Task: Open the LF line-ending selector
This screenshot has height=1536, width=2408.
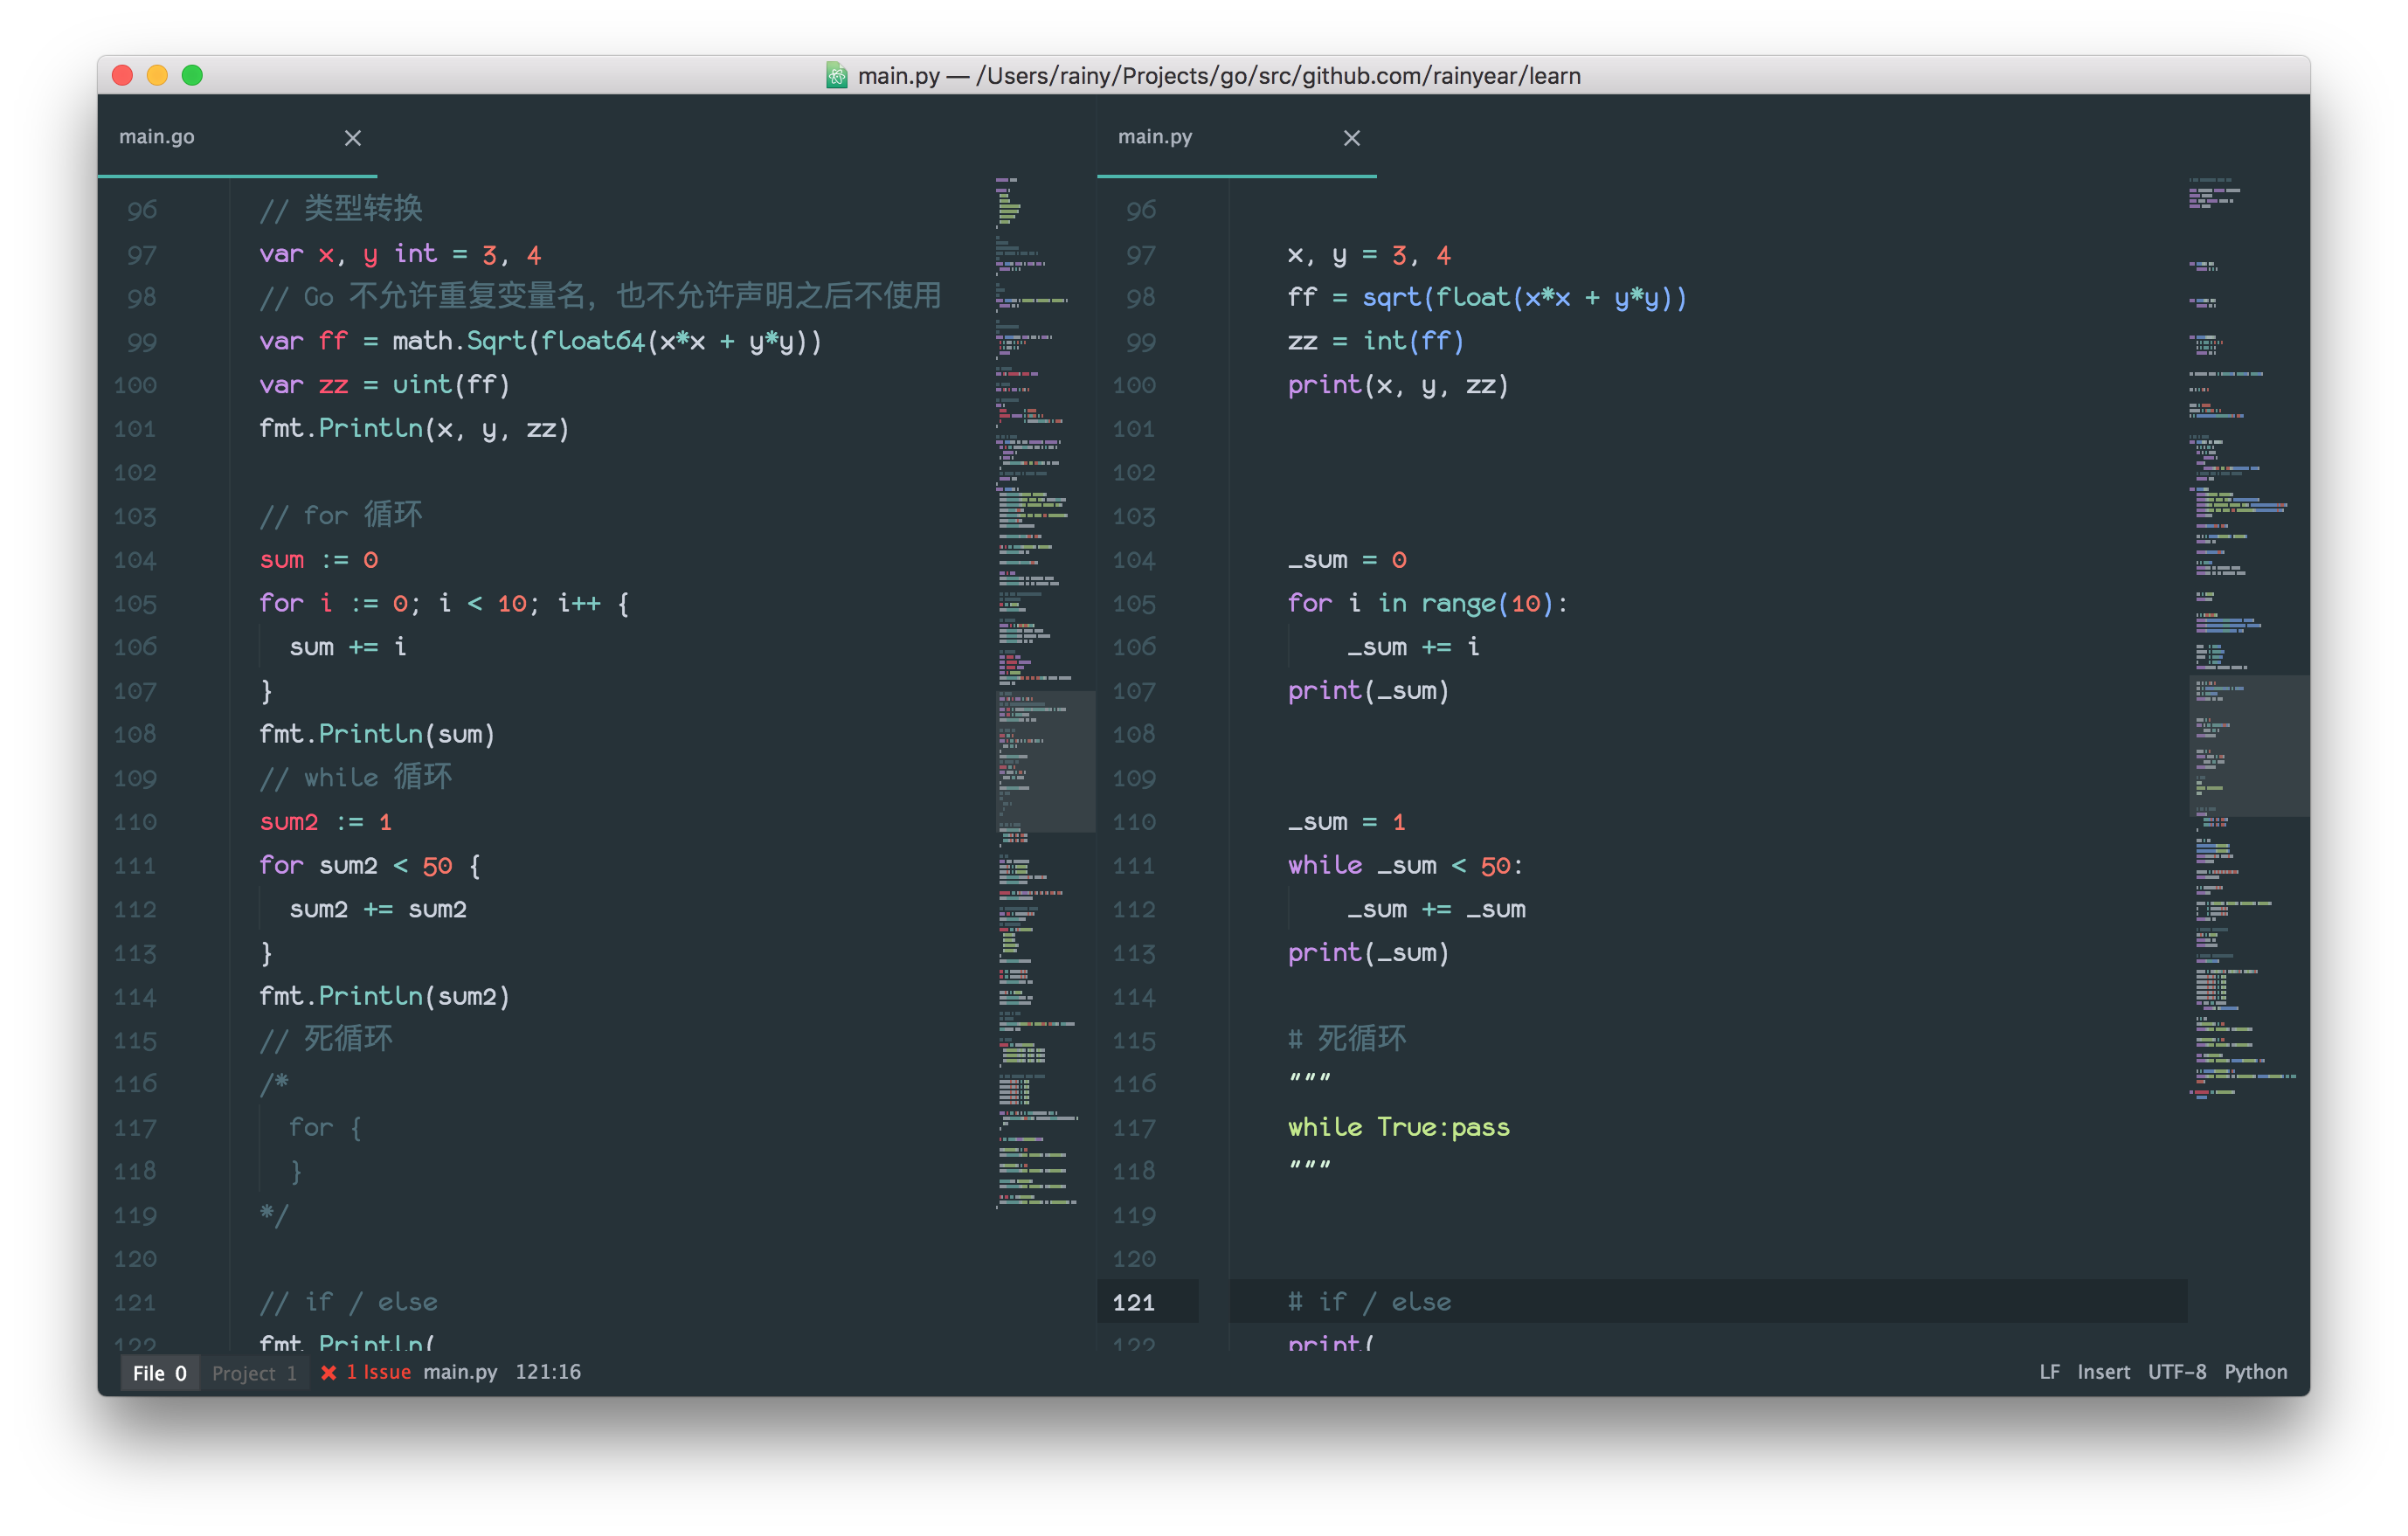Action: (x=2049, y=1372)
